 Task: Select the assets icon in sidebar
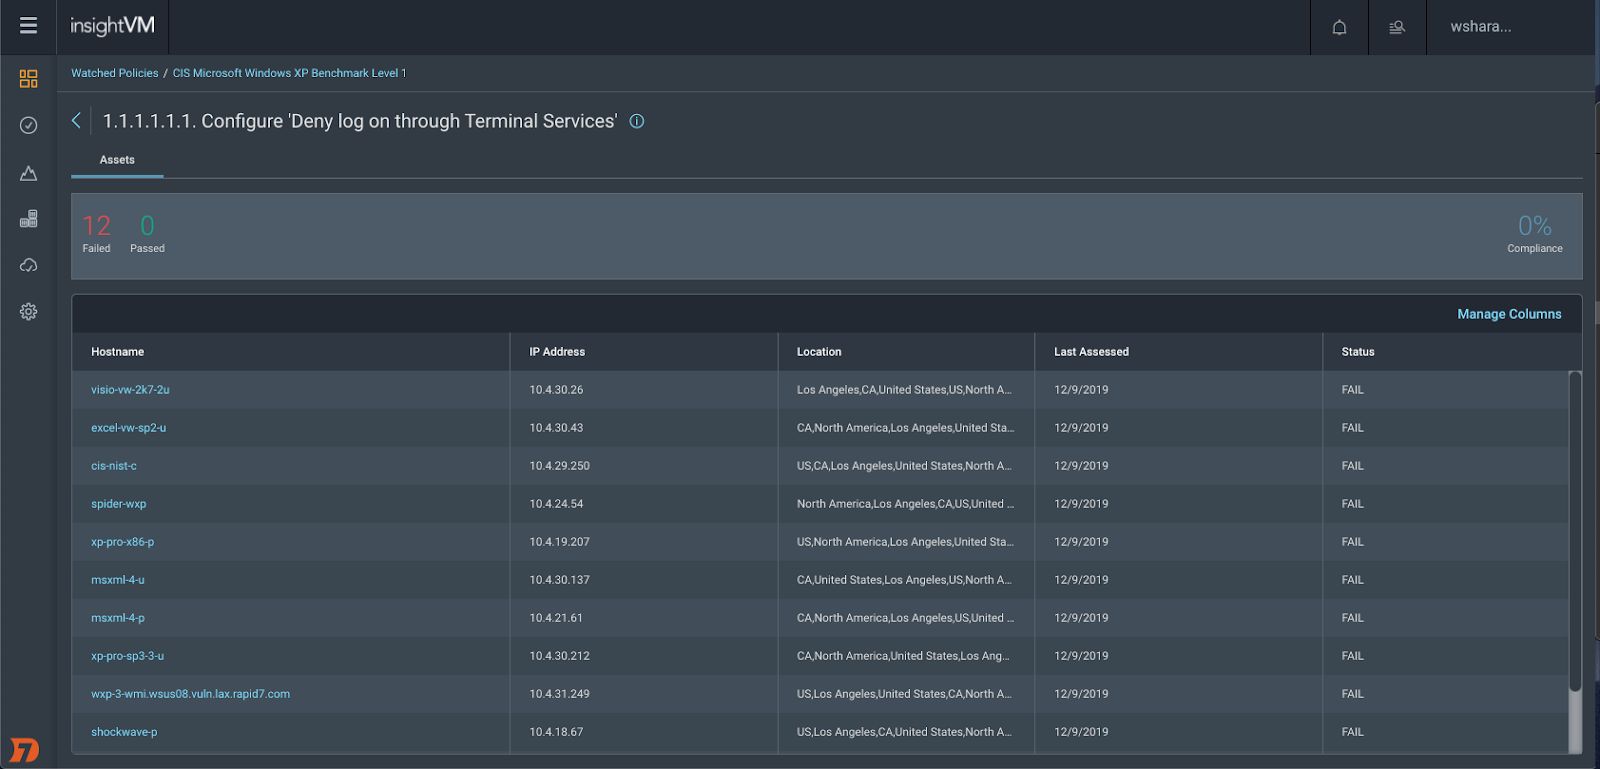coord(28,219)
